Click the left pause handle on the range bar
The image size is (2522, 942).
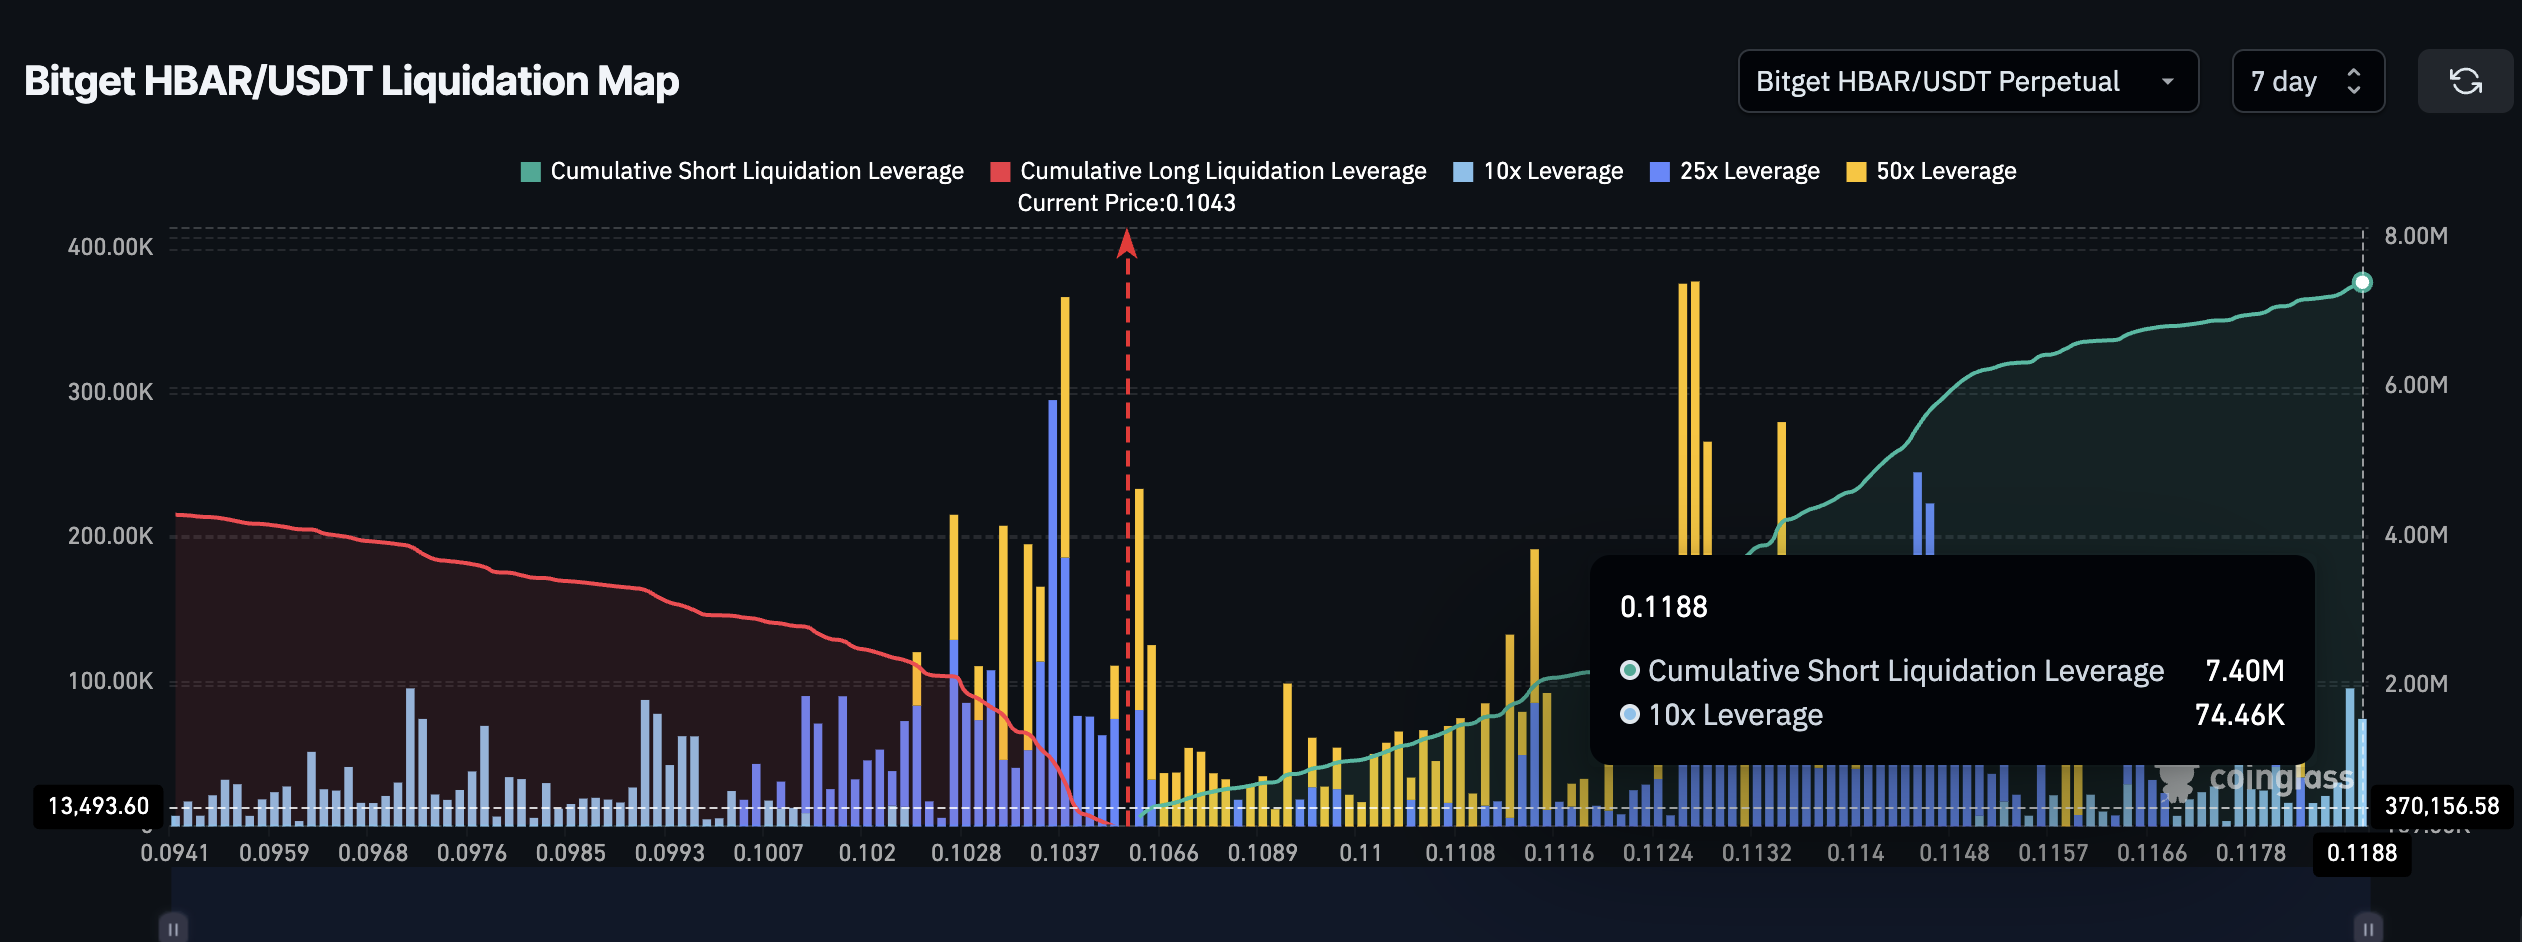[x=174, y=928]
